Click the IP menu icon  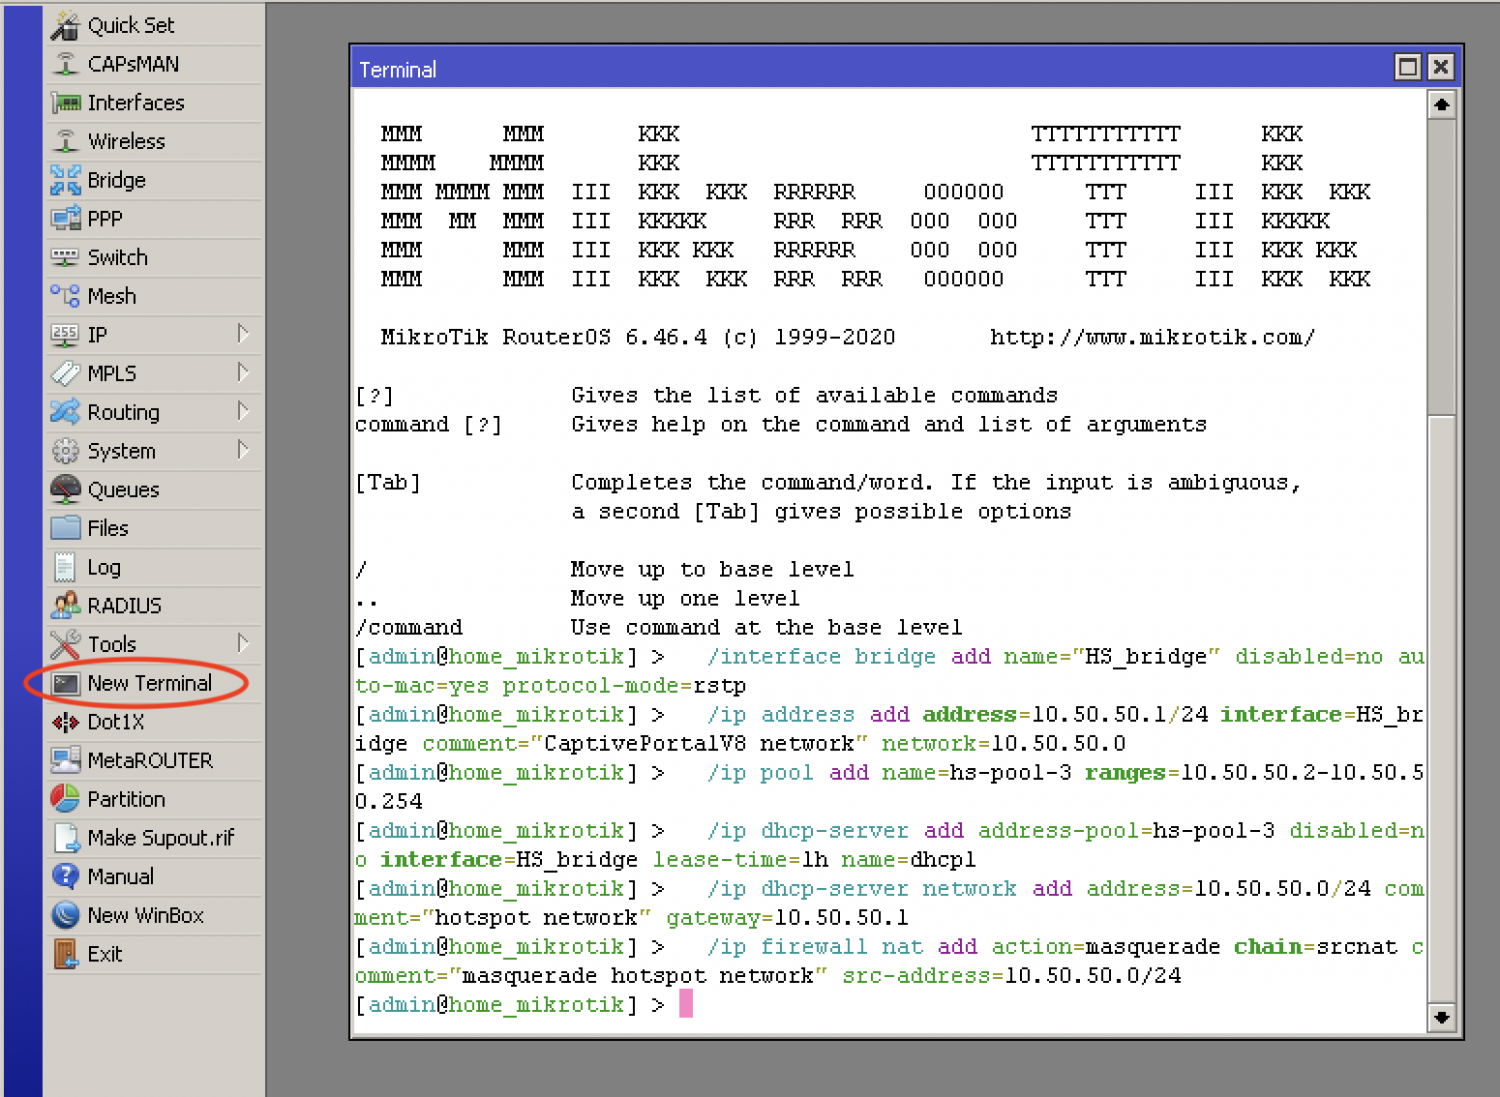pos(65,335)
